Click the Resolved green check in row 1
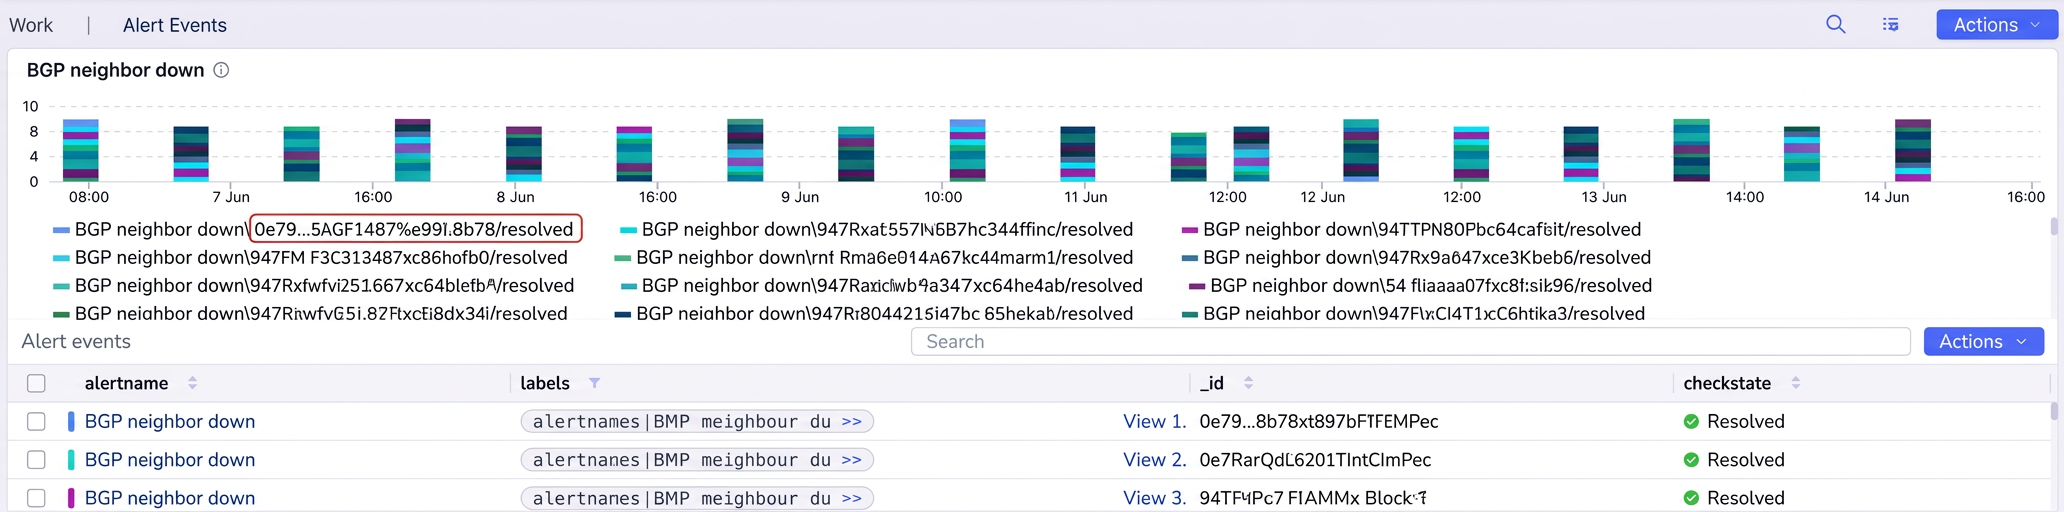Viewport: 2064px width, 512px height. [x=1691, y=422]
